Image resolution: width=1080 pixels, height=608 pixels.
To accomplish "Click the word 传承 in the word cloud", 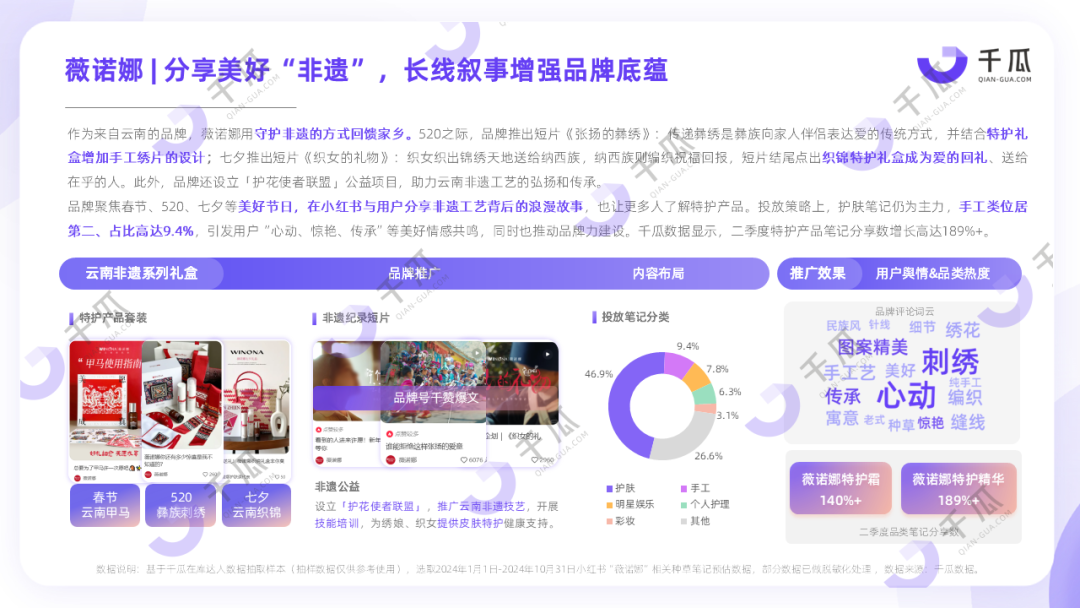I will coord(843,396).
